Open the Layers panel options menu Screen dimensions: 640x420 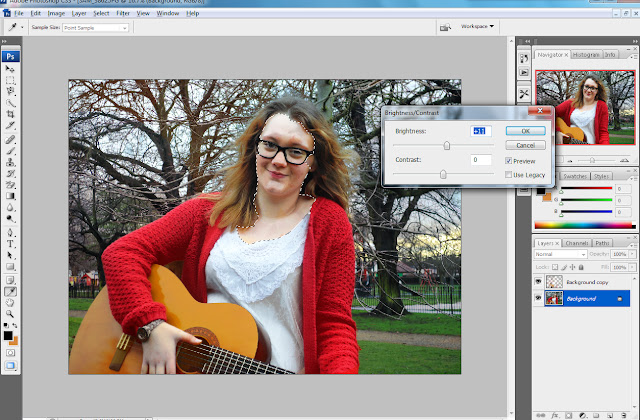point(634,246)
